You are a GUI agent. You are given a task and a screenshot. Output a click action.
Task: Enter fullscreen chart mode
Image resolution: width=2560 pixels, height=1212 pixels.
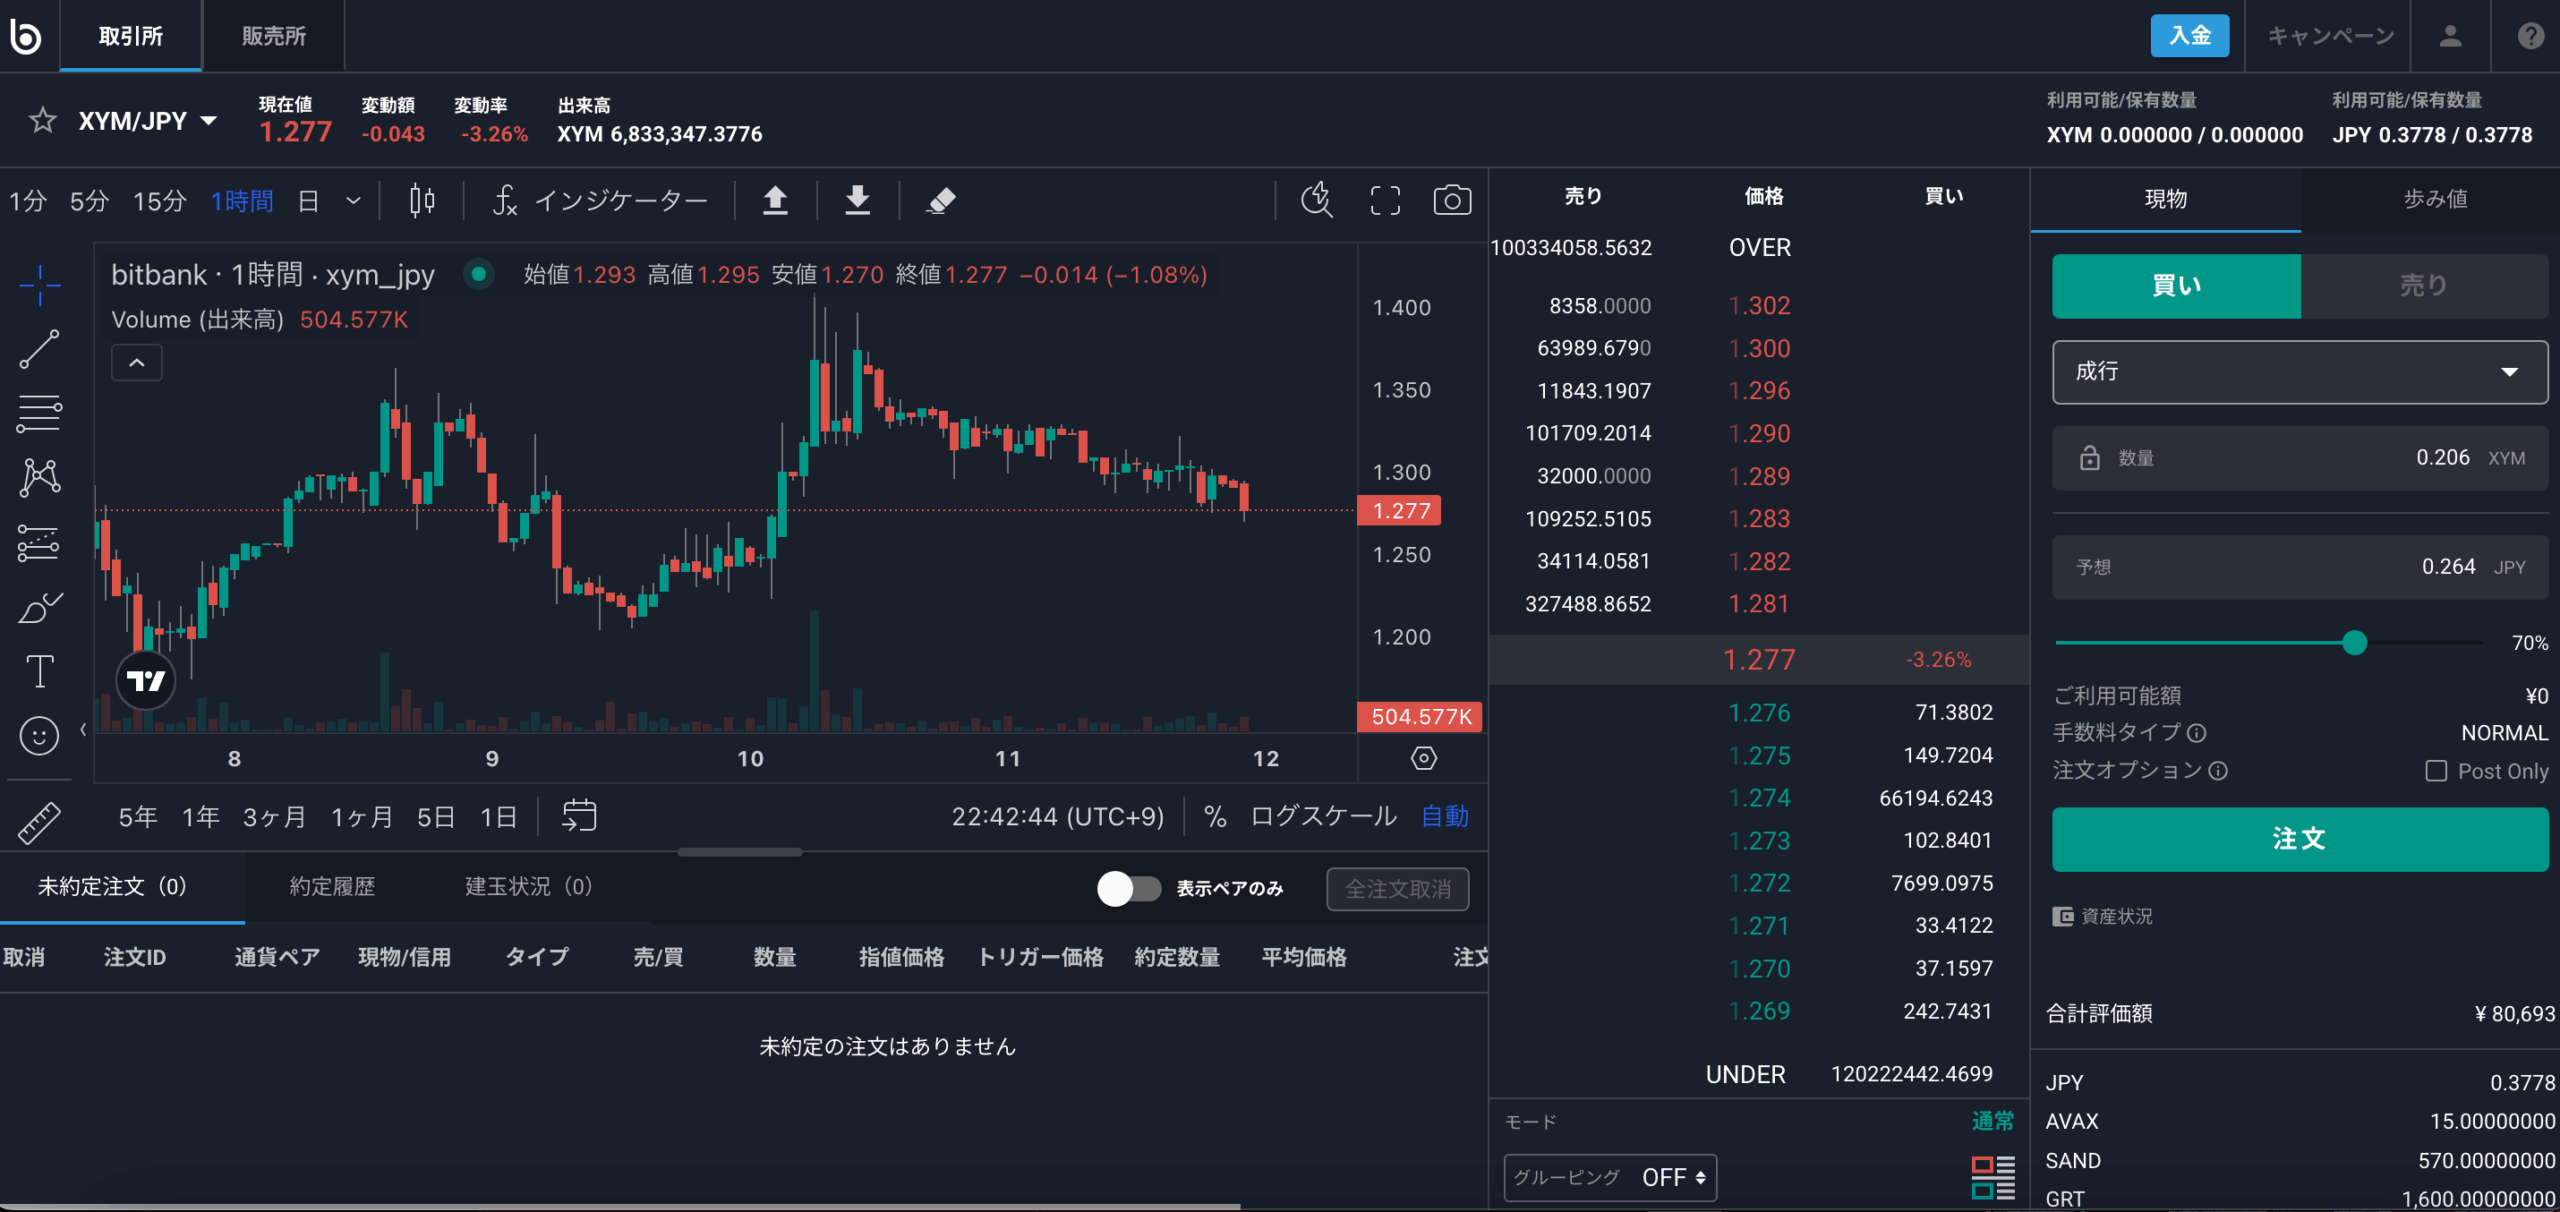tap(1385, 201)
